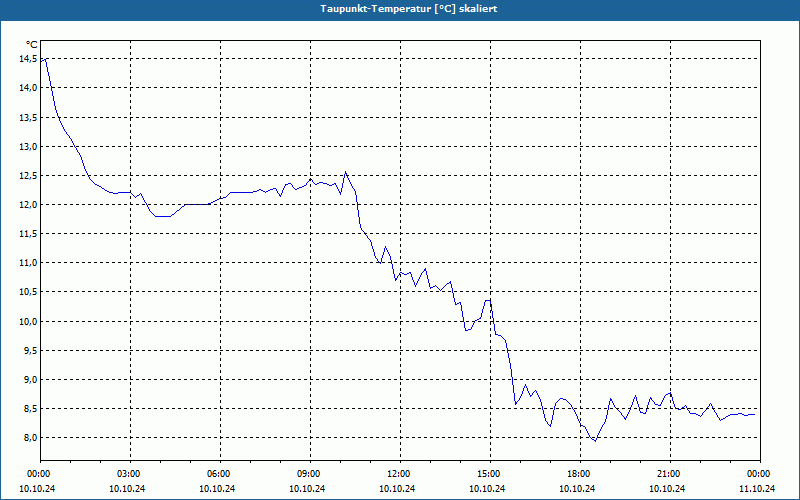Select the '10.10.24' date under '18:00'
Screen dimensions: 800x500
pyautogui.click(x=577, y=488)
